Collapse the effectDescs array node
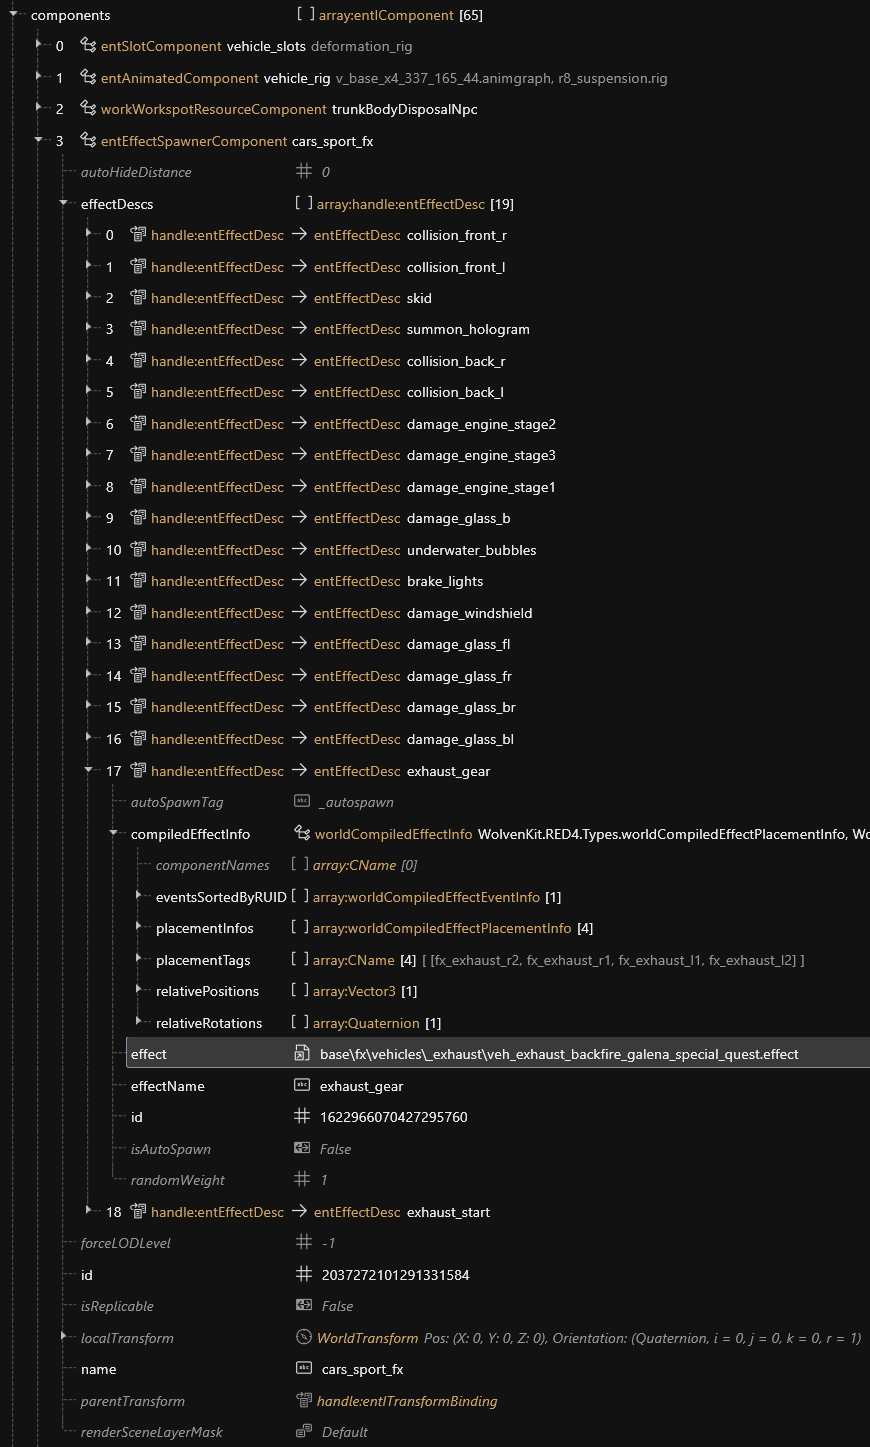The height and width of the screenshot is (1447, 870). coord(64,204)
